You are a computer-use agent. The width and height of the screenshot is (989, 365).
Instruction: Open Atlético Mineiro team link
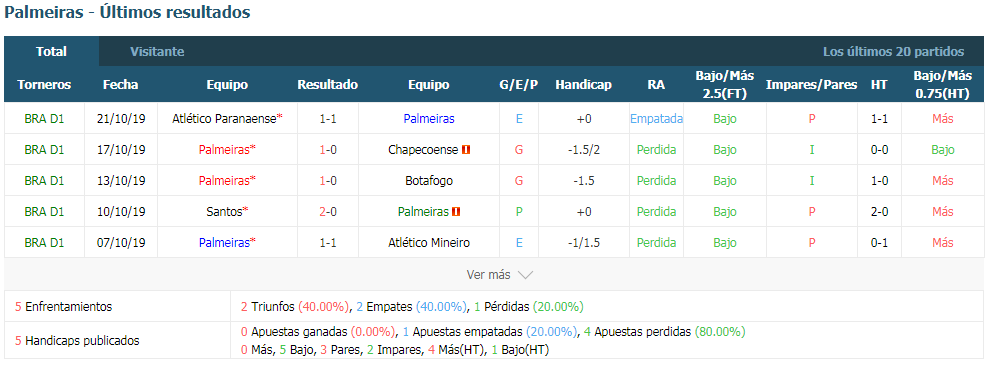click(x=429, y=243)
